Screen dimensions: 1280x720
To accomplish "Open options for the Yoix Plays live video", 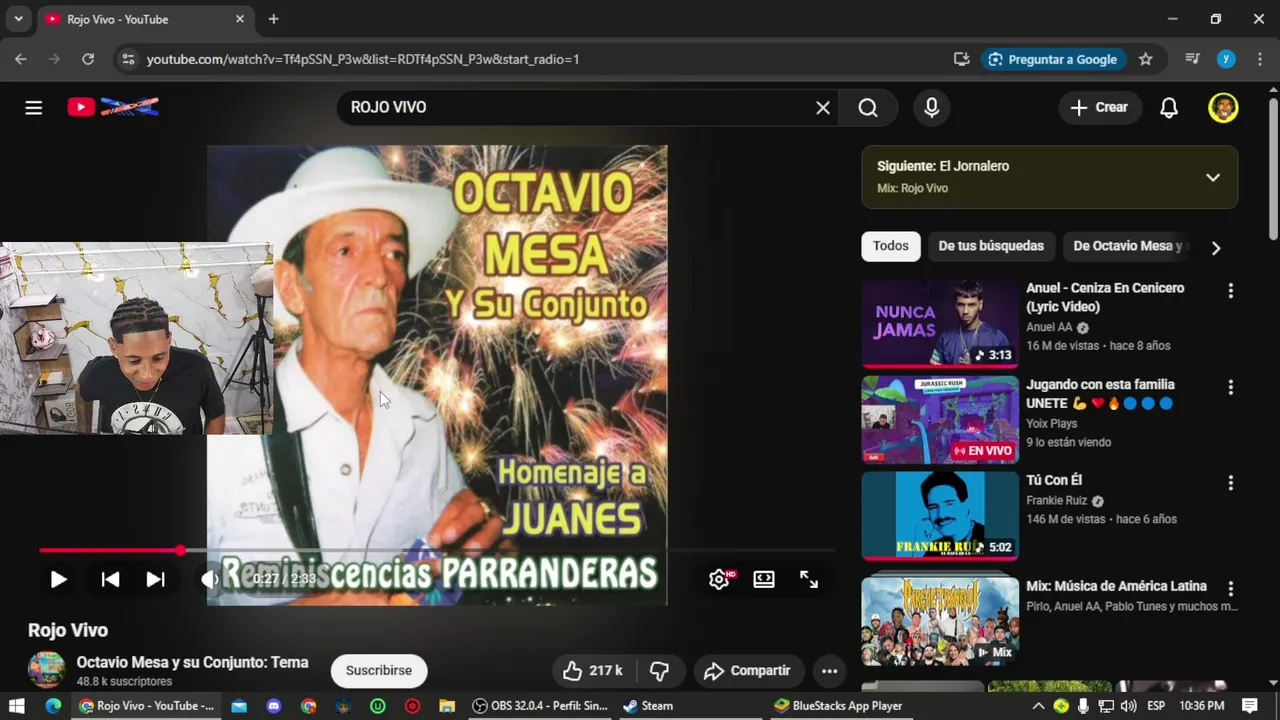I will [x=1231, y=387].
